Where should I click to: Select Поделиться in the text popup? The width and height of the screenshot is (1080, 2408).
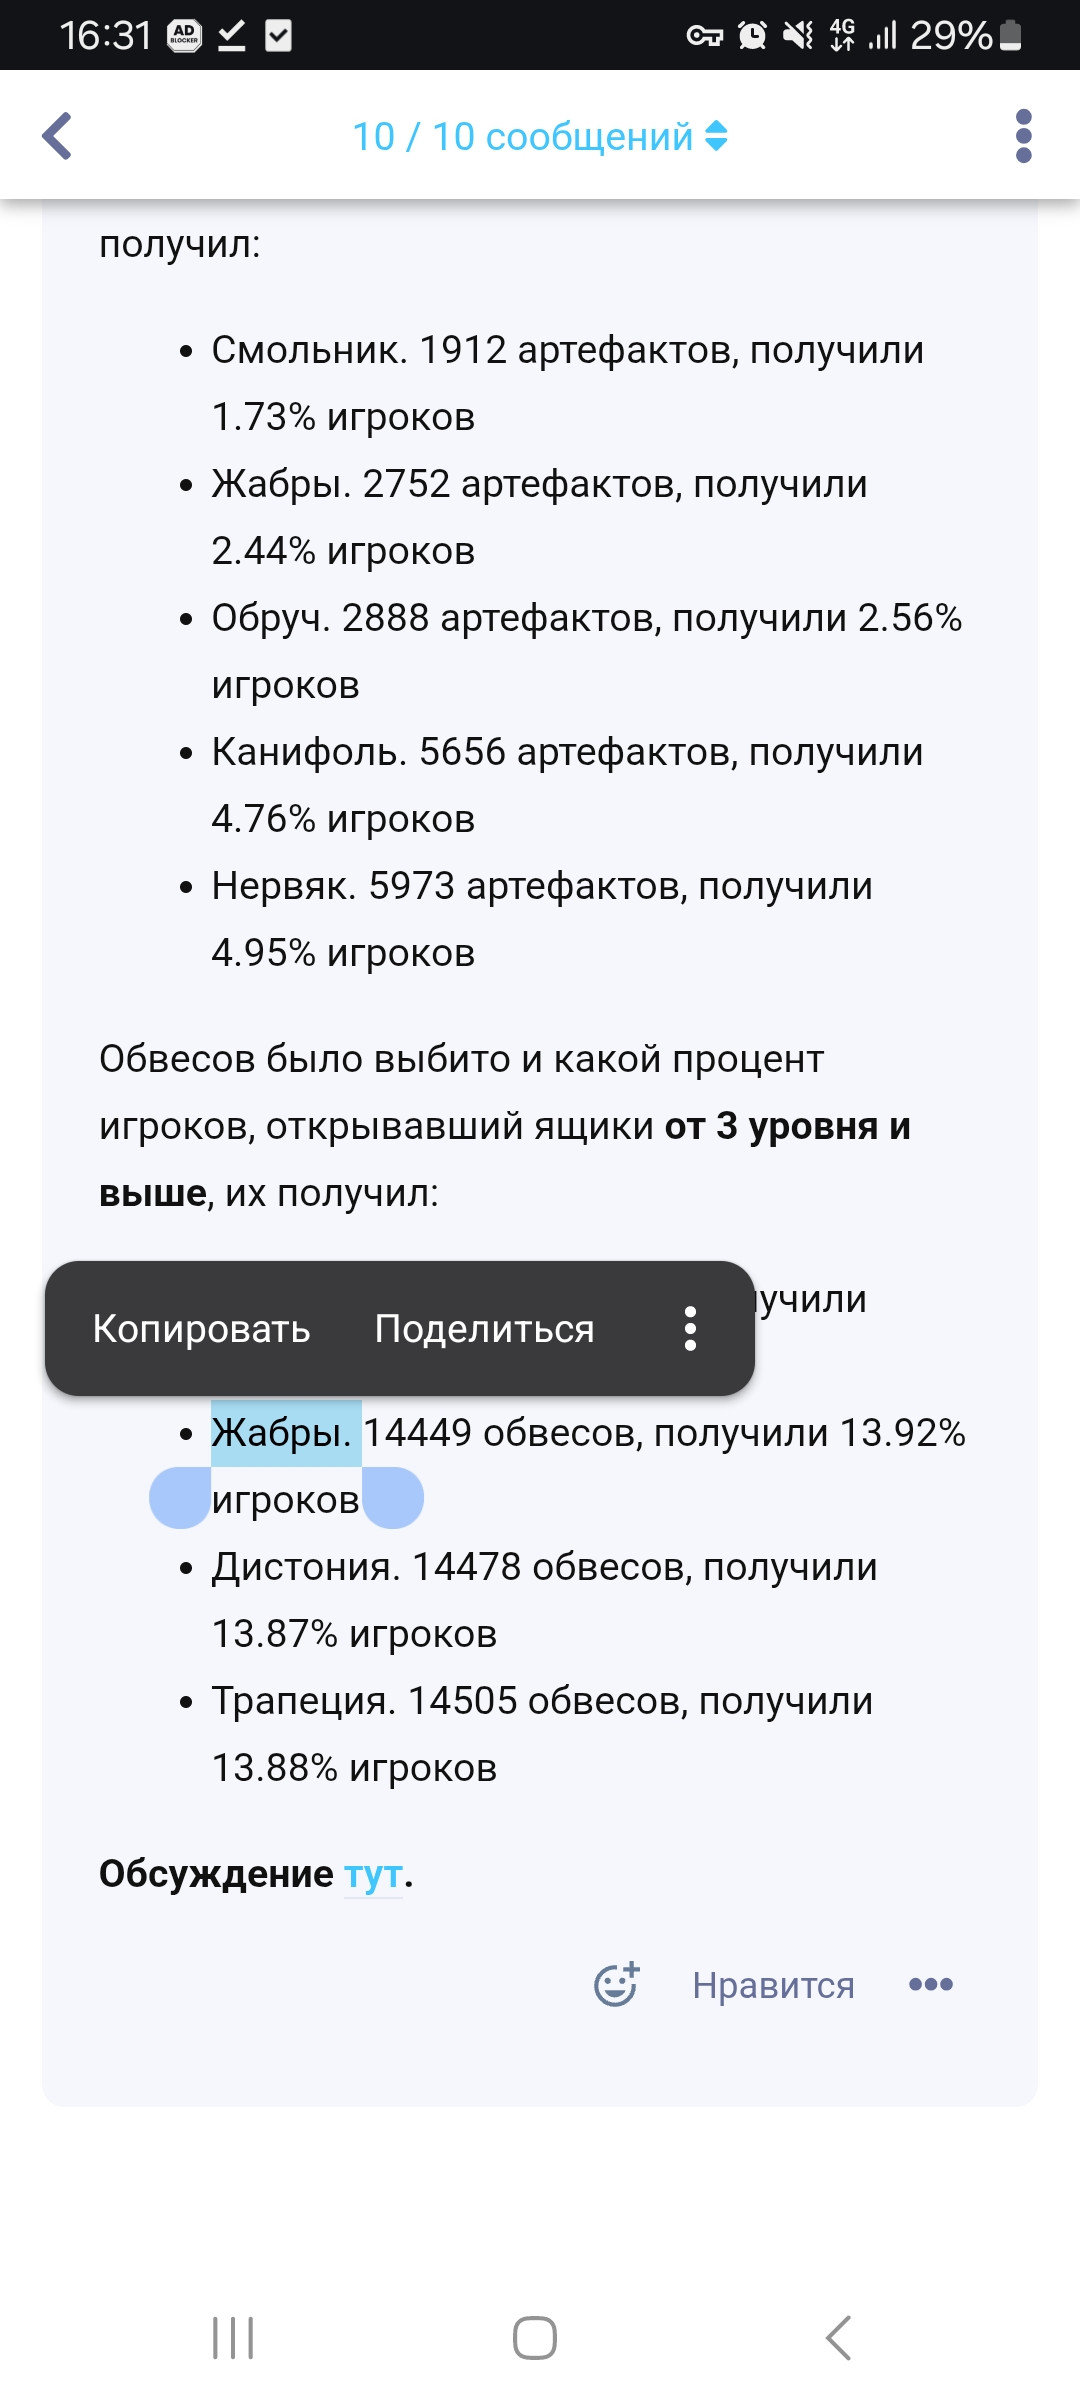(x=484, y=1329)
